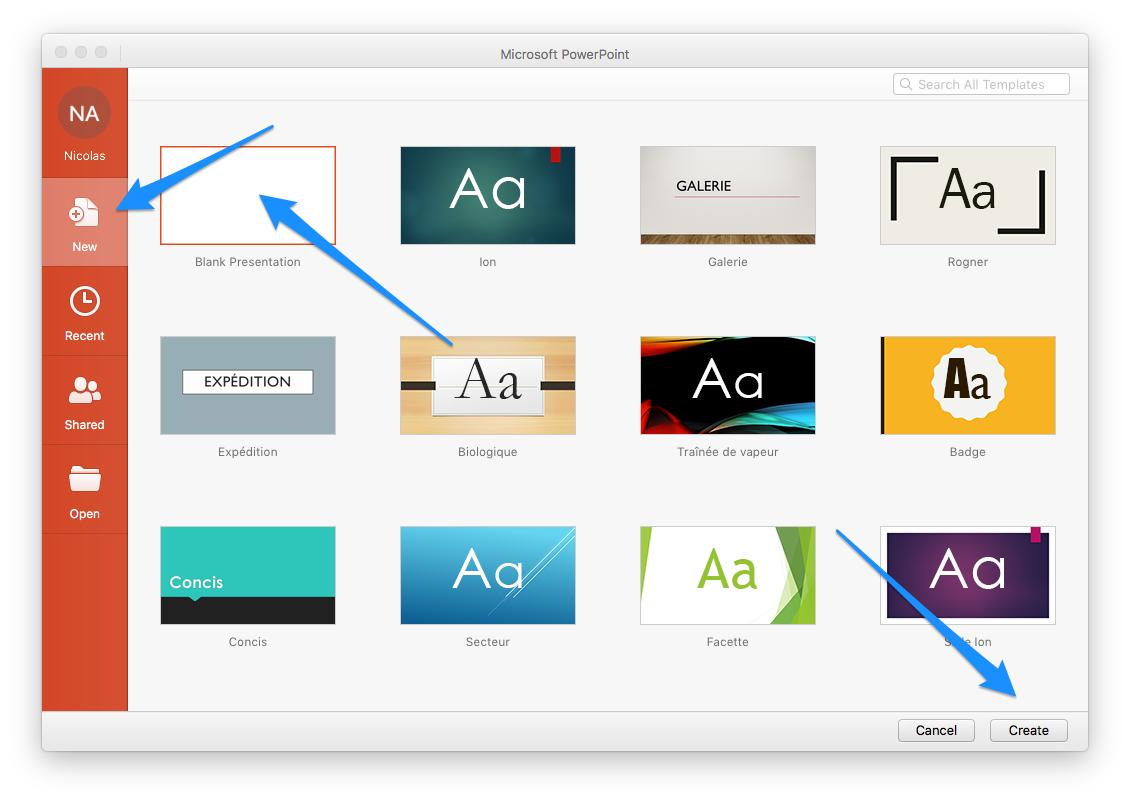Pick the Salle Ion template
Image resolution: width=1130 pixels, height=801 pixels.
[967, 575]
